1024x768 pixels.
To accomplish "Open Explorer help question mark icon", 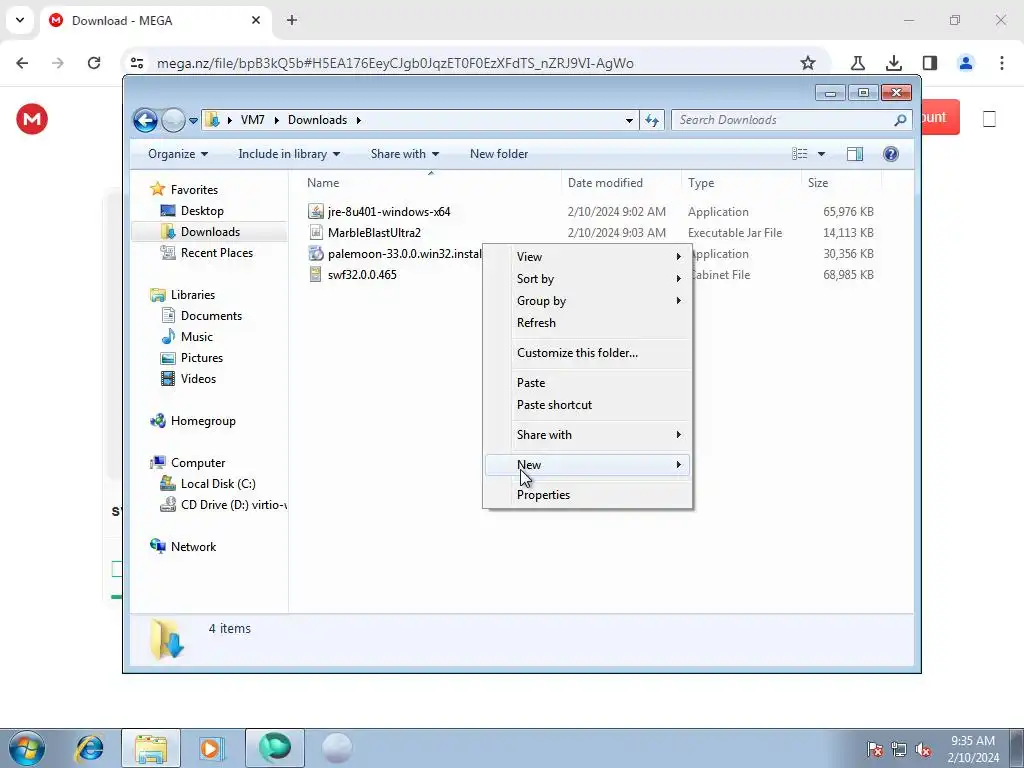I will coord(891,154).
